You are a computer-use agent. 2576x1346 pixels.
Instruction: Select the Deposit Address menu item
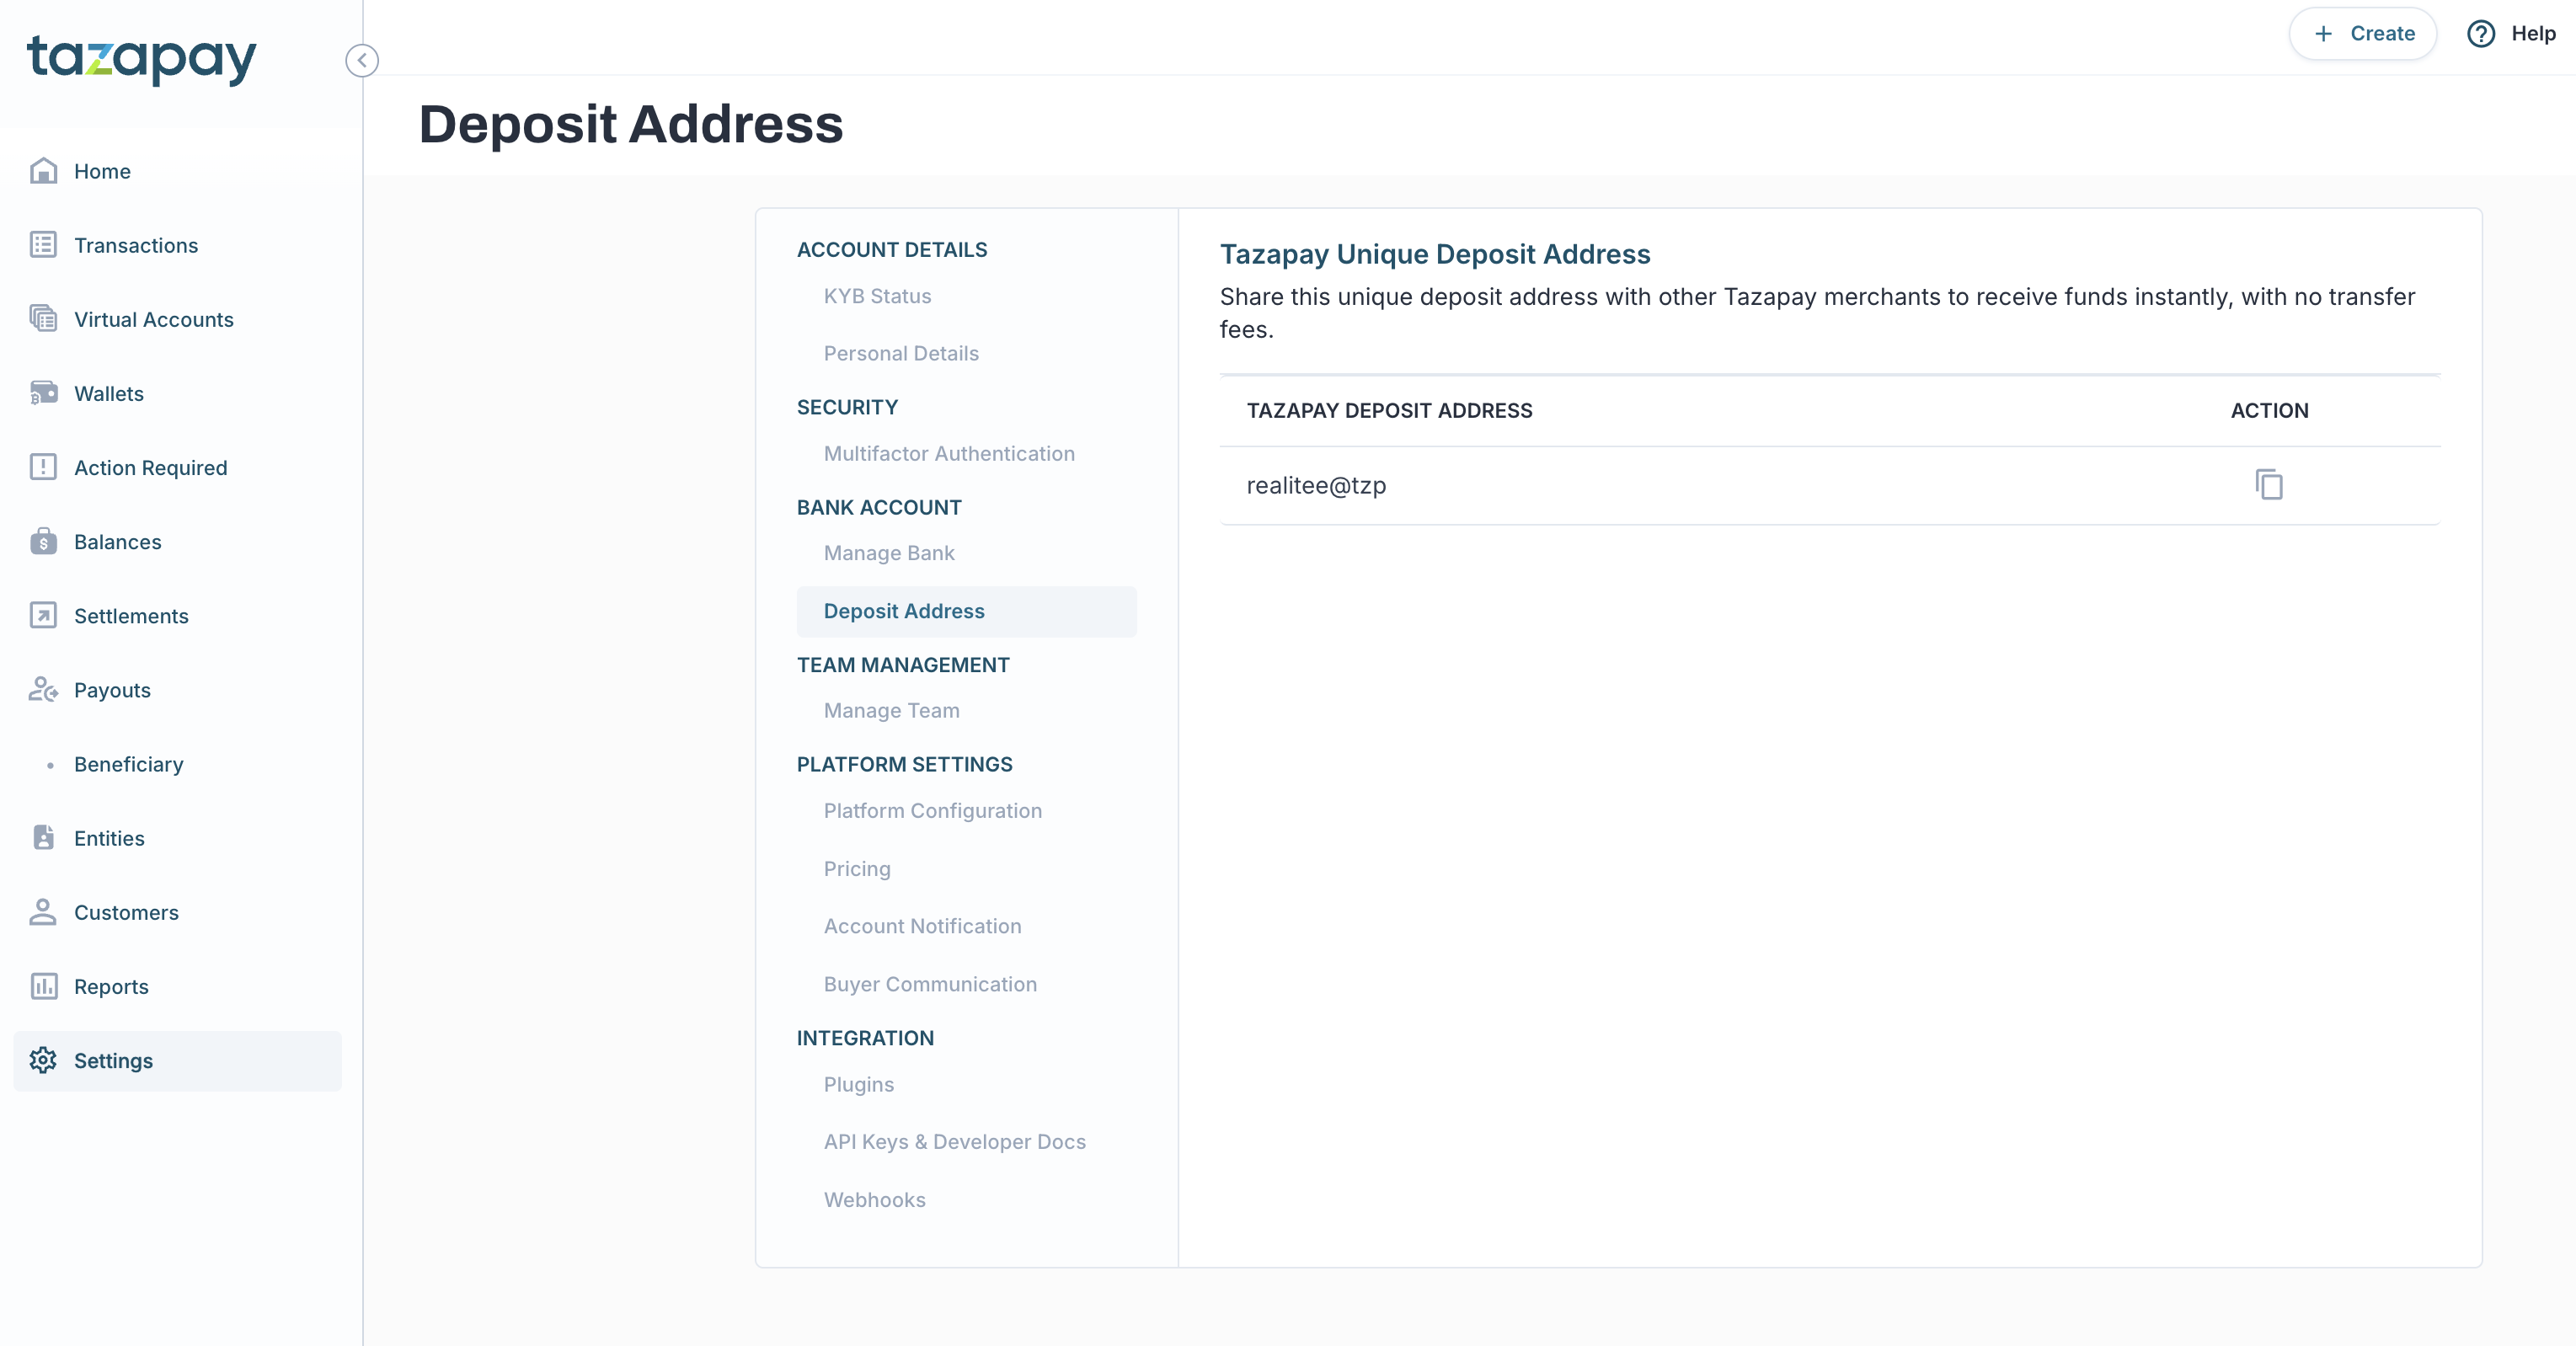click(x=903, y=611)
